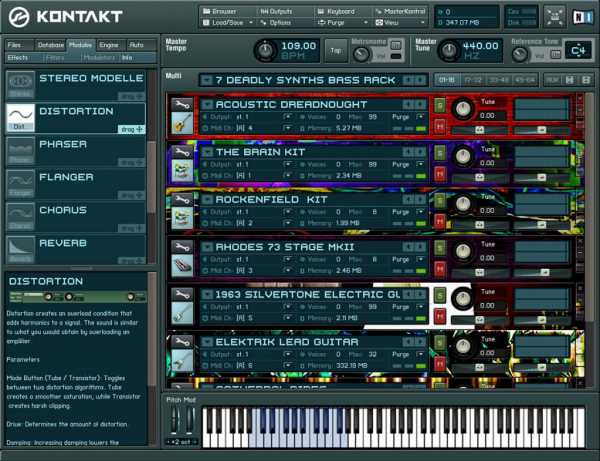Open the Acoustic Dreadnought name dropdown arrow
The height and width of the screenshot is (461, 600).
(x=207, y=104)
